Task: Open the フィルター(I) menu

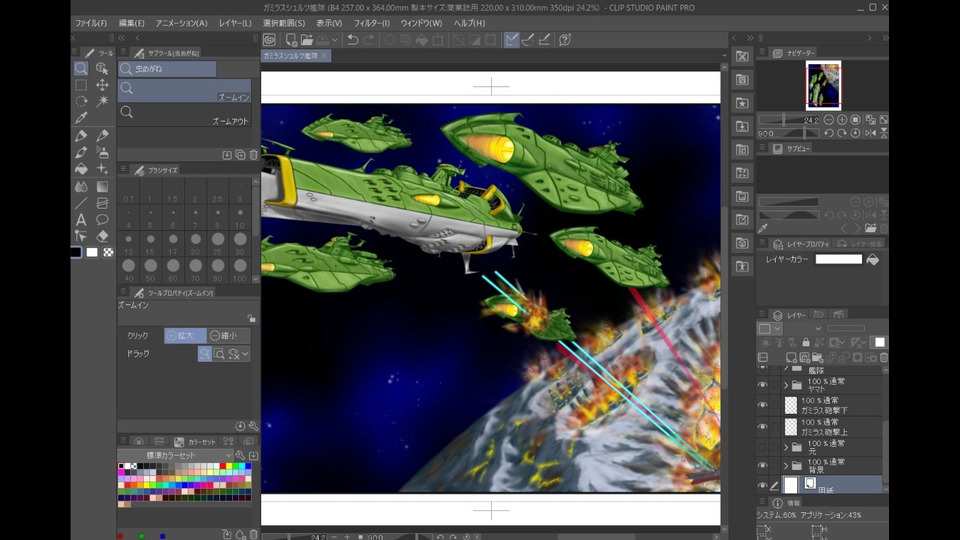Action: tap(372, 23)
